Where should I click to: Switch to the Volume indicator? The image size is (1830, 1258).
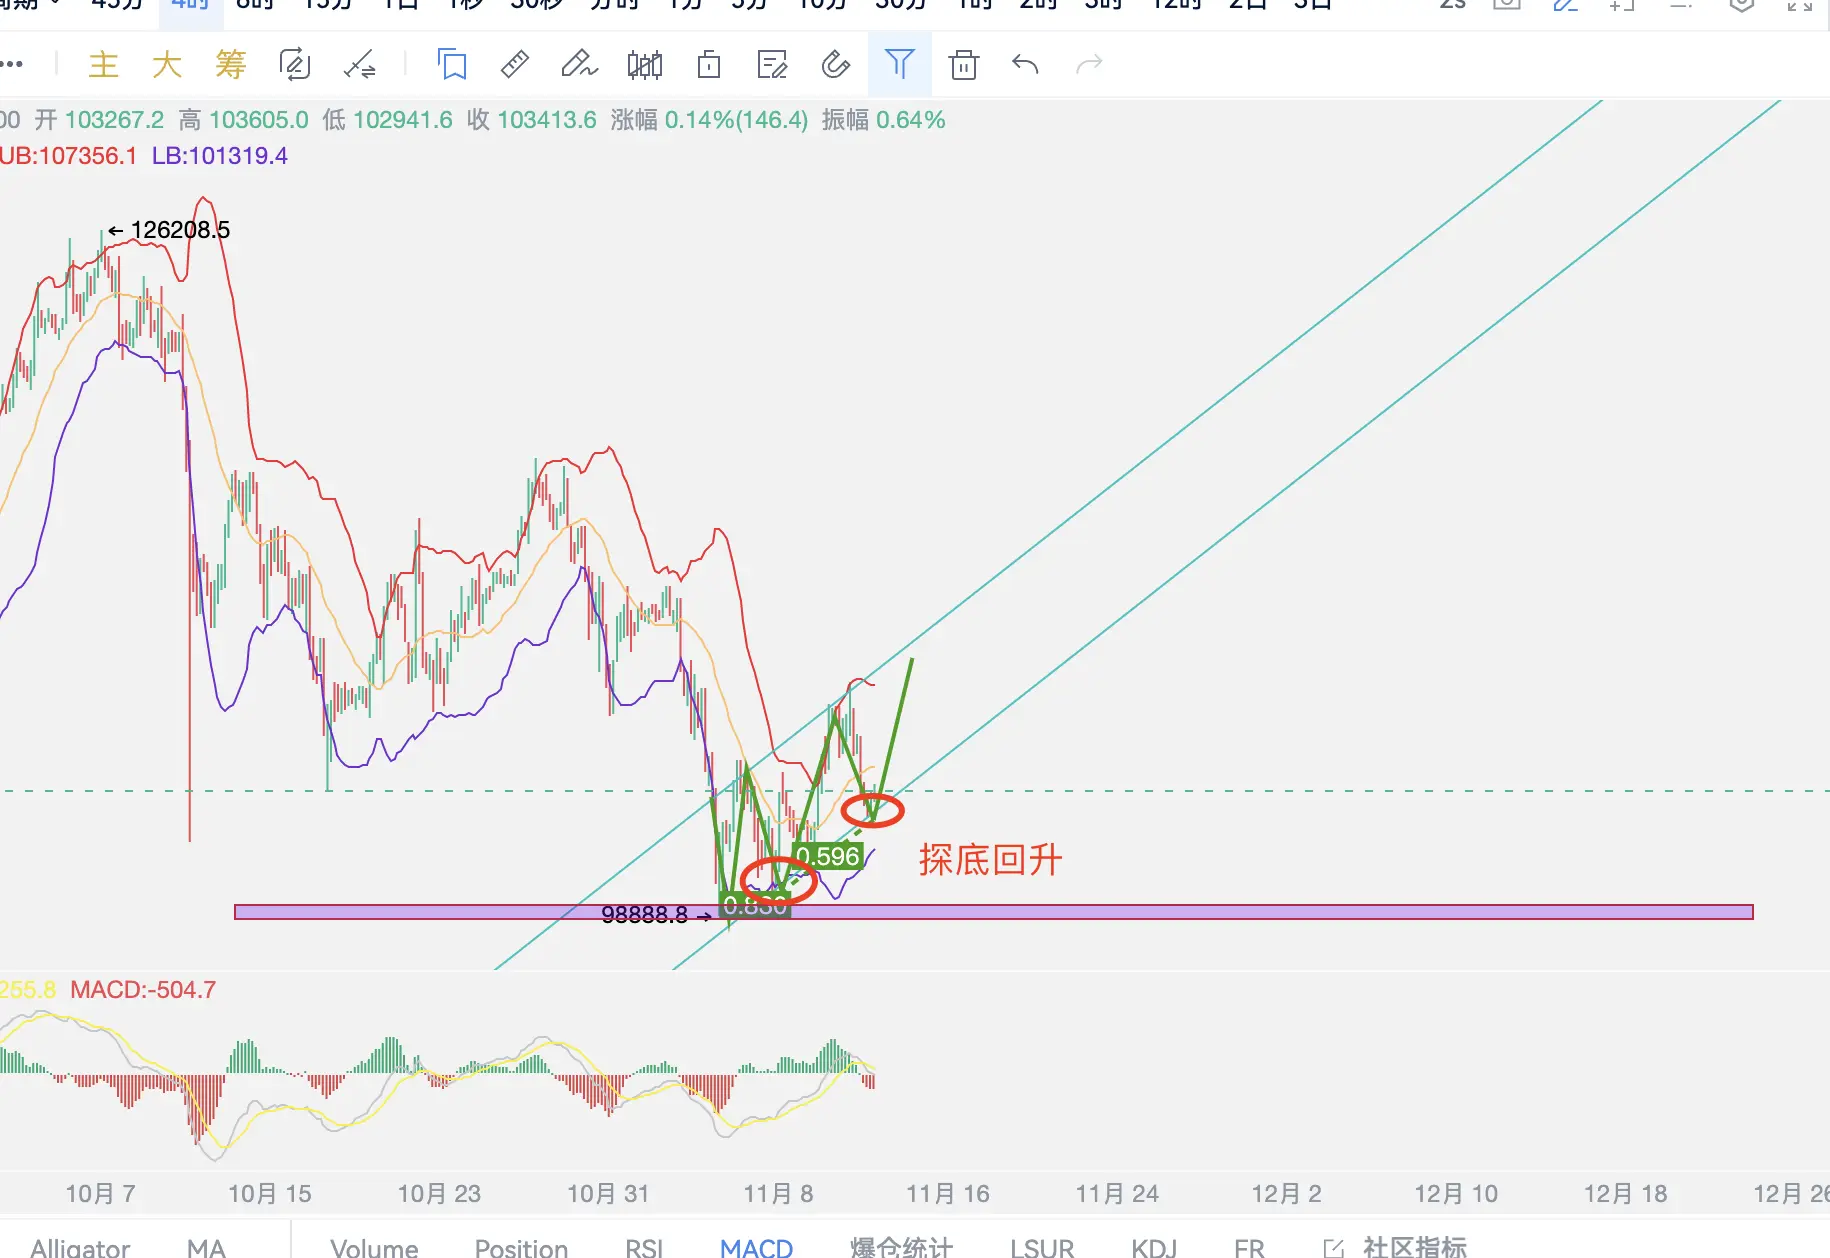(374, 1247)
